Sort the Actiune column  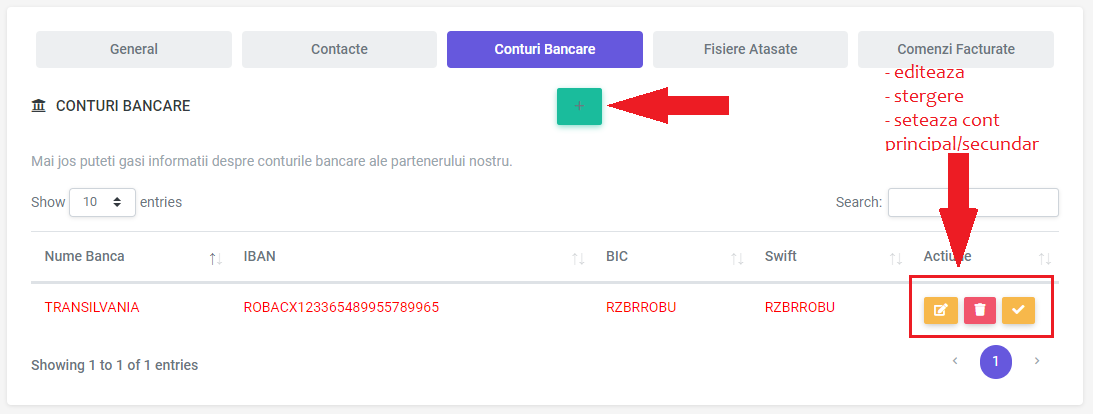pyautogui.click(x=1044, y=259)
